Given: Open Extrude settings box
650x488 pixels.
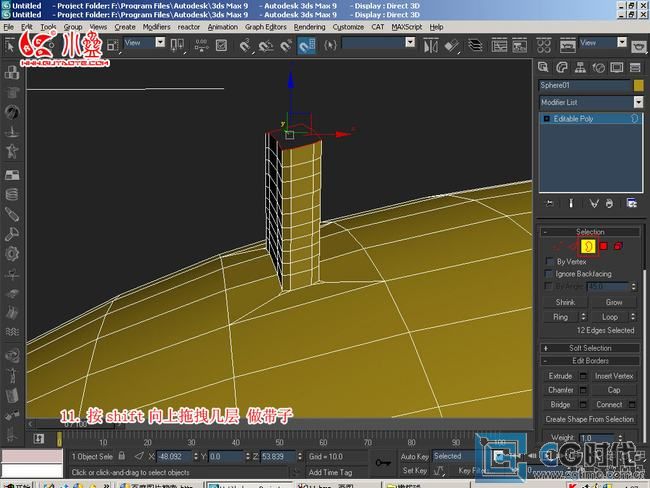Looking at the screenshot, I should pos(583,376).
